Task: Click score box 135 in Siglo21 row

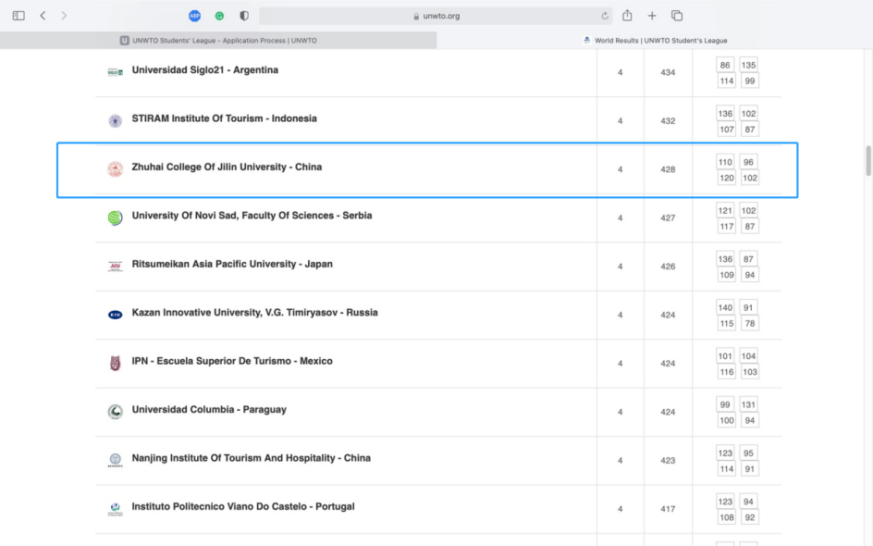Action: click(748, 65)
